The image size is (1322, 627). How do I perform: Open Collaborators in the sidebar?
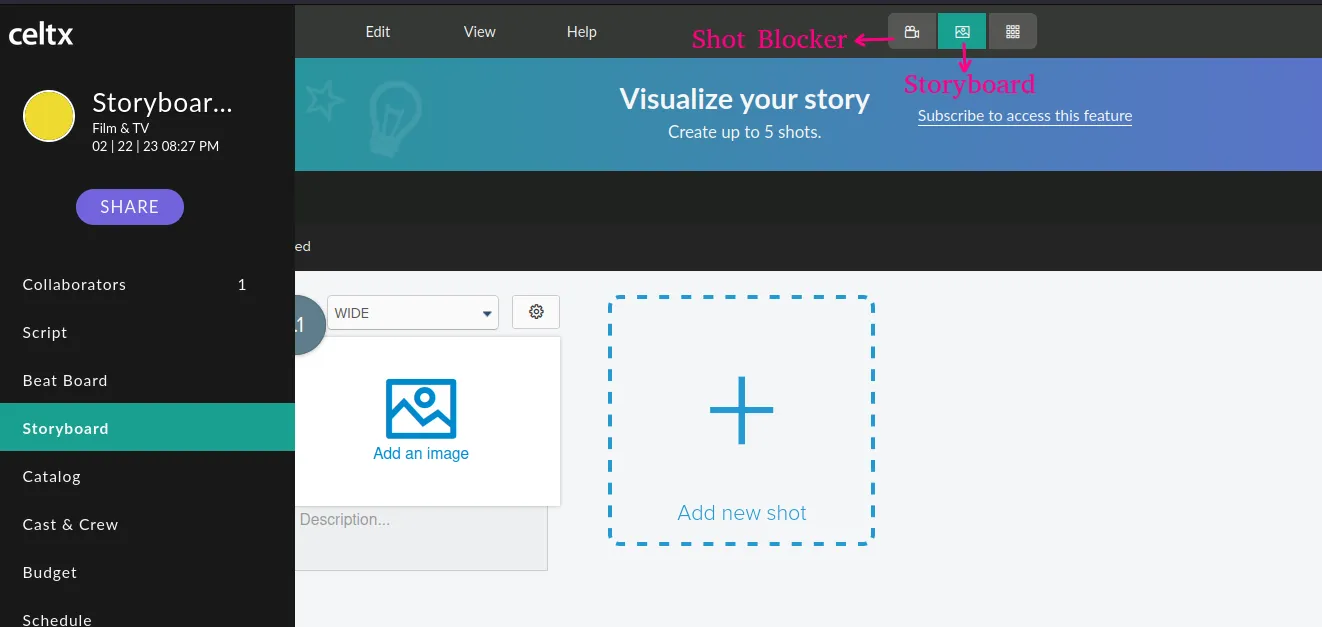click(147, 284)
